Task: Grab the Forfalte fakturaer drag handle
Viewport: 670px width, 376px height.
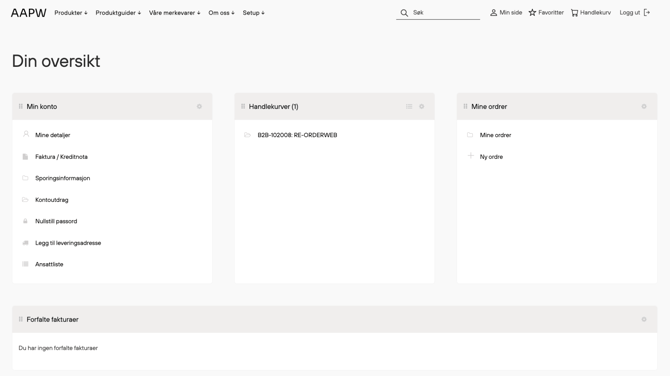Action: tap(21, 319)
